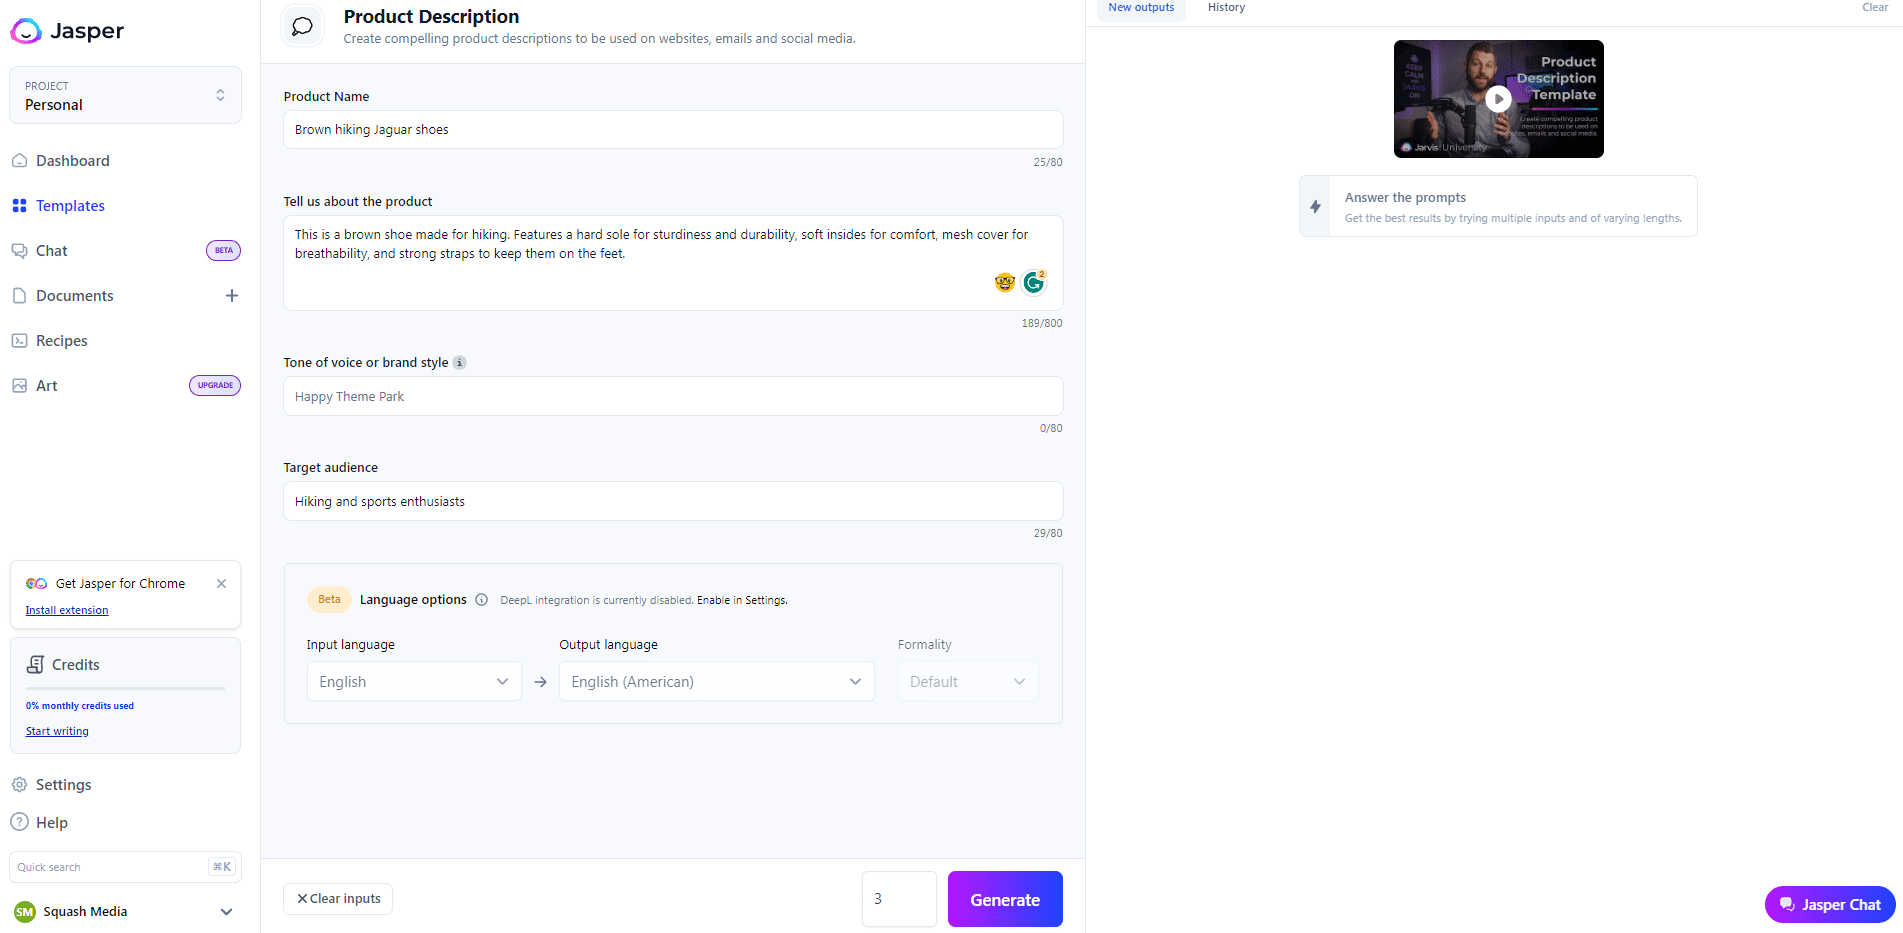1903x933 pixels.
Task: Open the Input language English dropdown
Action: click(414, 682)
